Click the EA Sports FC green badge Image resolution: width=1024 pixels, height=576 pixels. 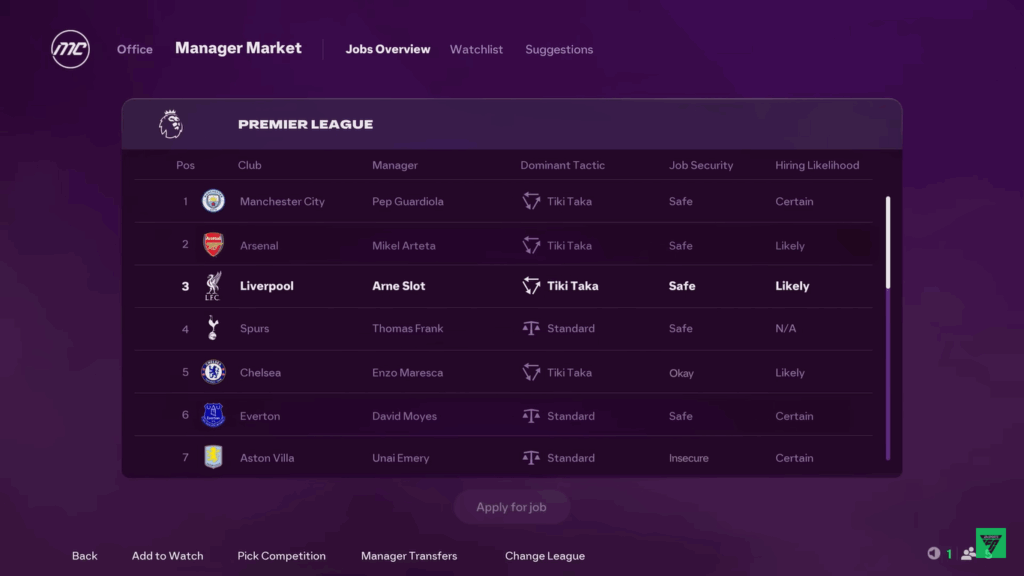coord(991,543)
